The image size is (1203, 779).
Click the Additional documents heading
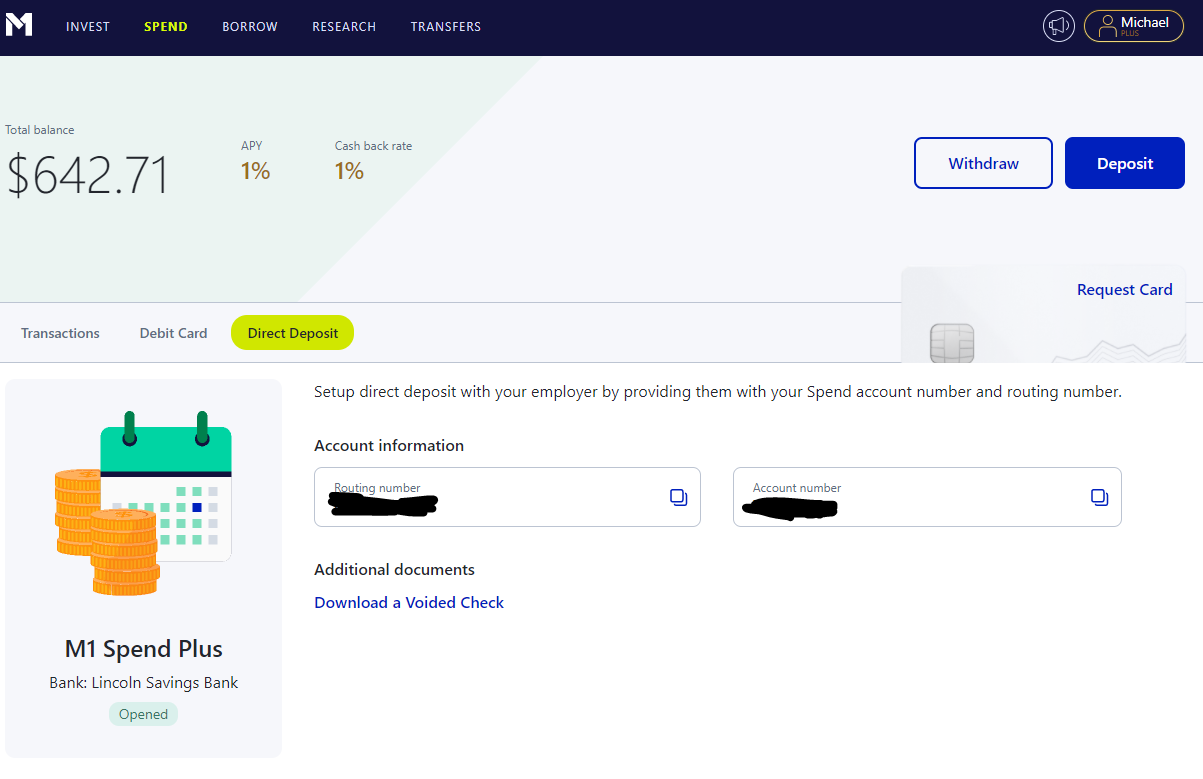pyautogui.click(x=394, y=569)
